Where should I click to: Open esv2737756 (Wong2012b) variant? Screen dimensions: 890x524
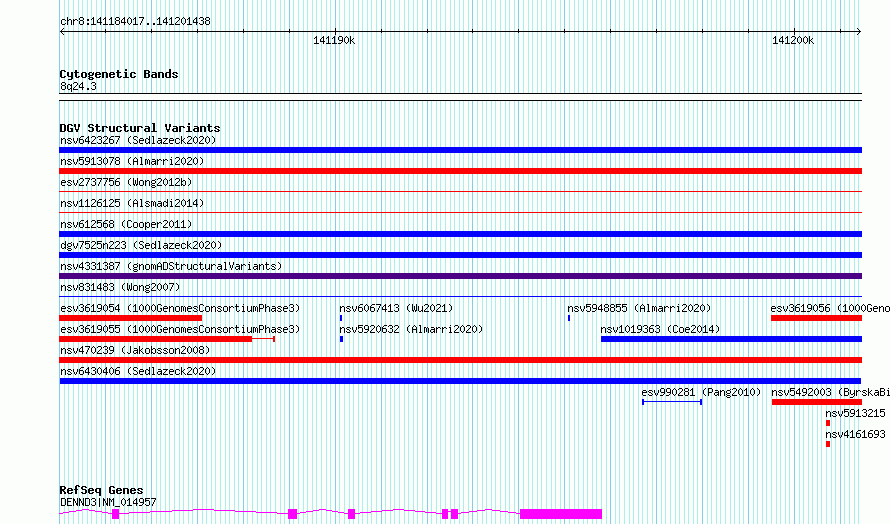[126, 182]
